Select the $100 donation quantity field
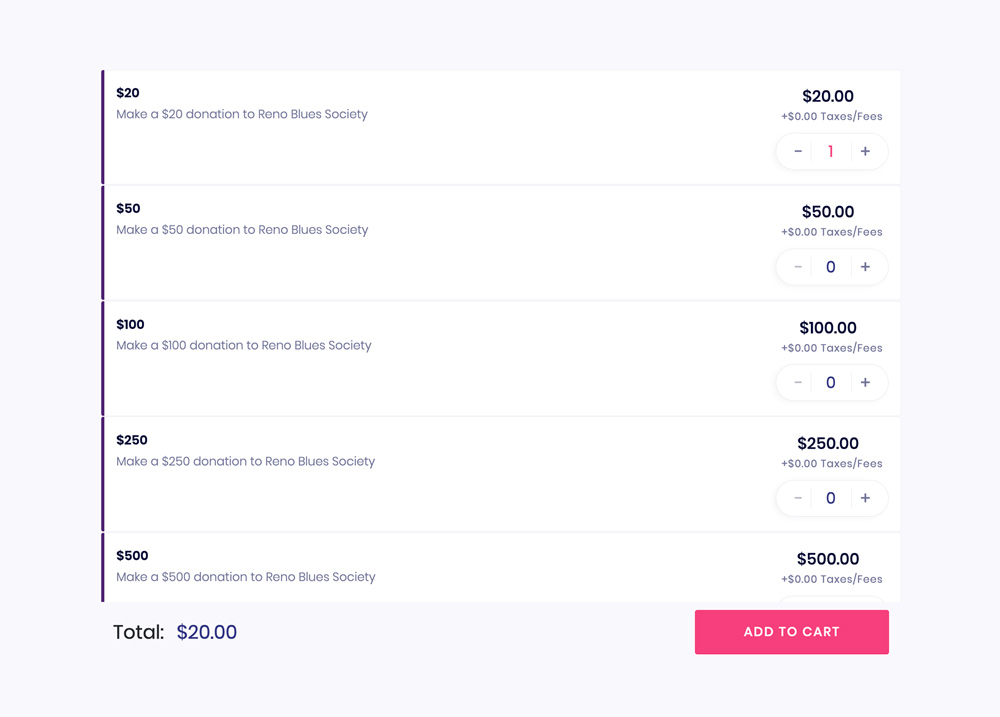1000x717 pixels. point(830,382)
